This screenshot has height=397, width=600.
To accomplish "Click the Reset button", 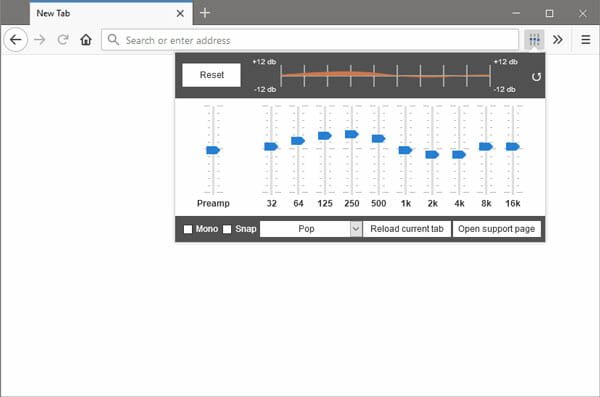I will [x=212, y=75].
